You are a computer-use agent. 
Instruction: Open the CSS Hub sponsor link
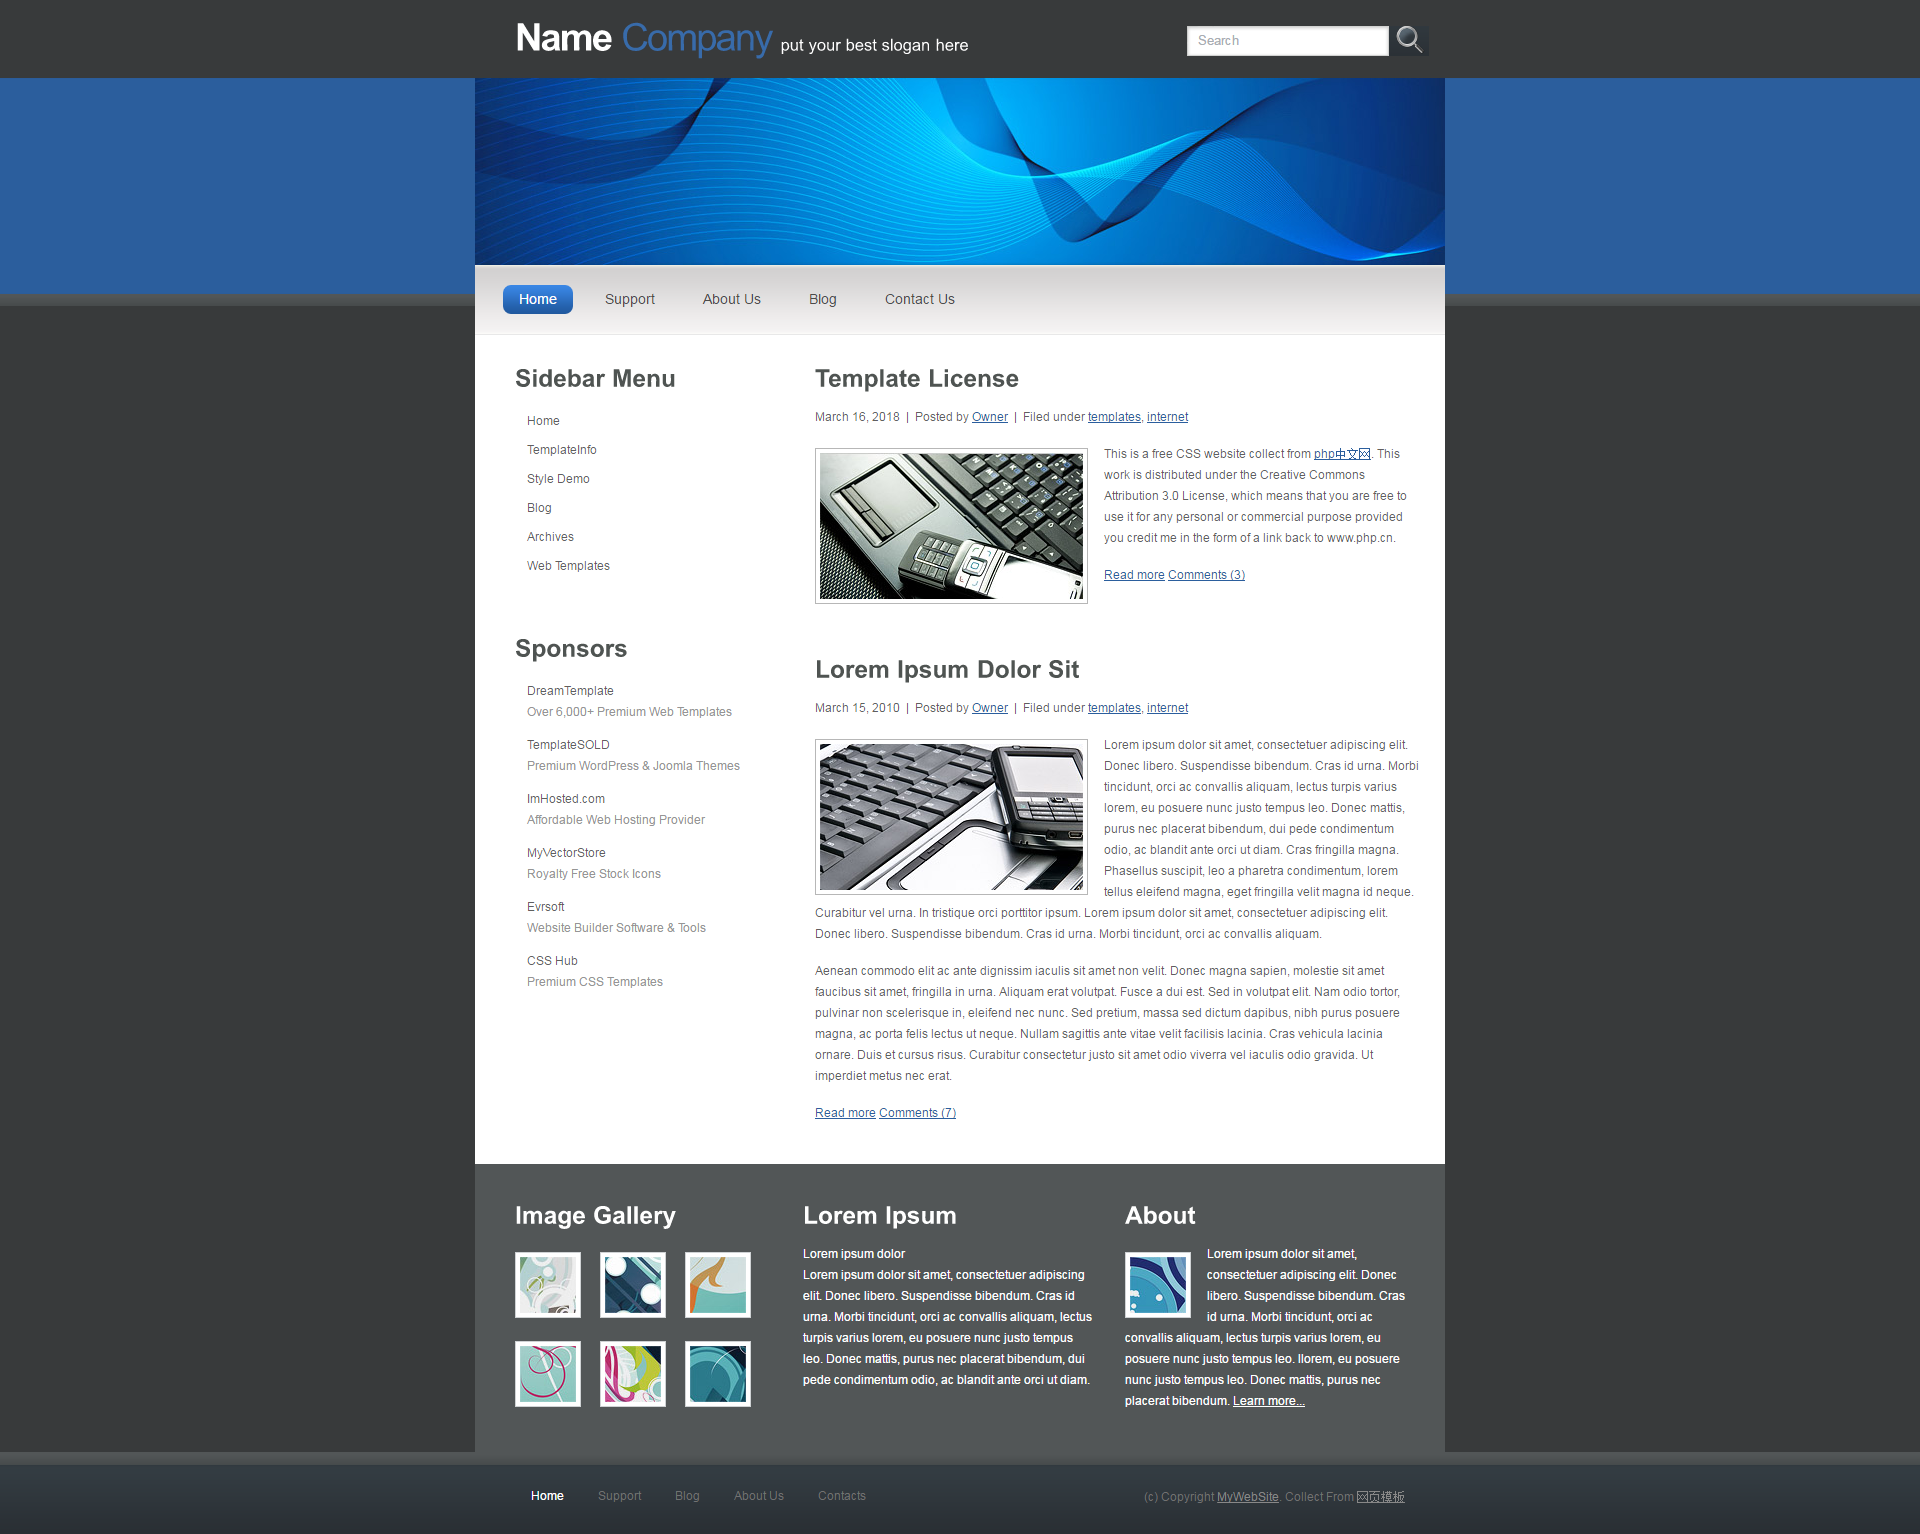552,961
